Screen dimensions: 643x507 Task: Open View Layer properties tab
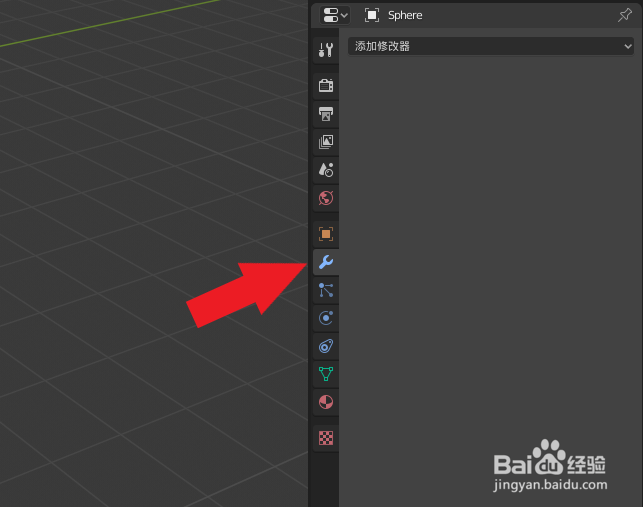(x=326, y=142)
